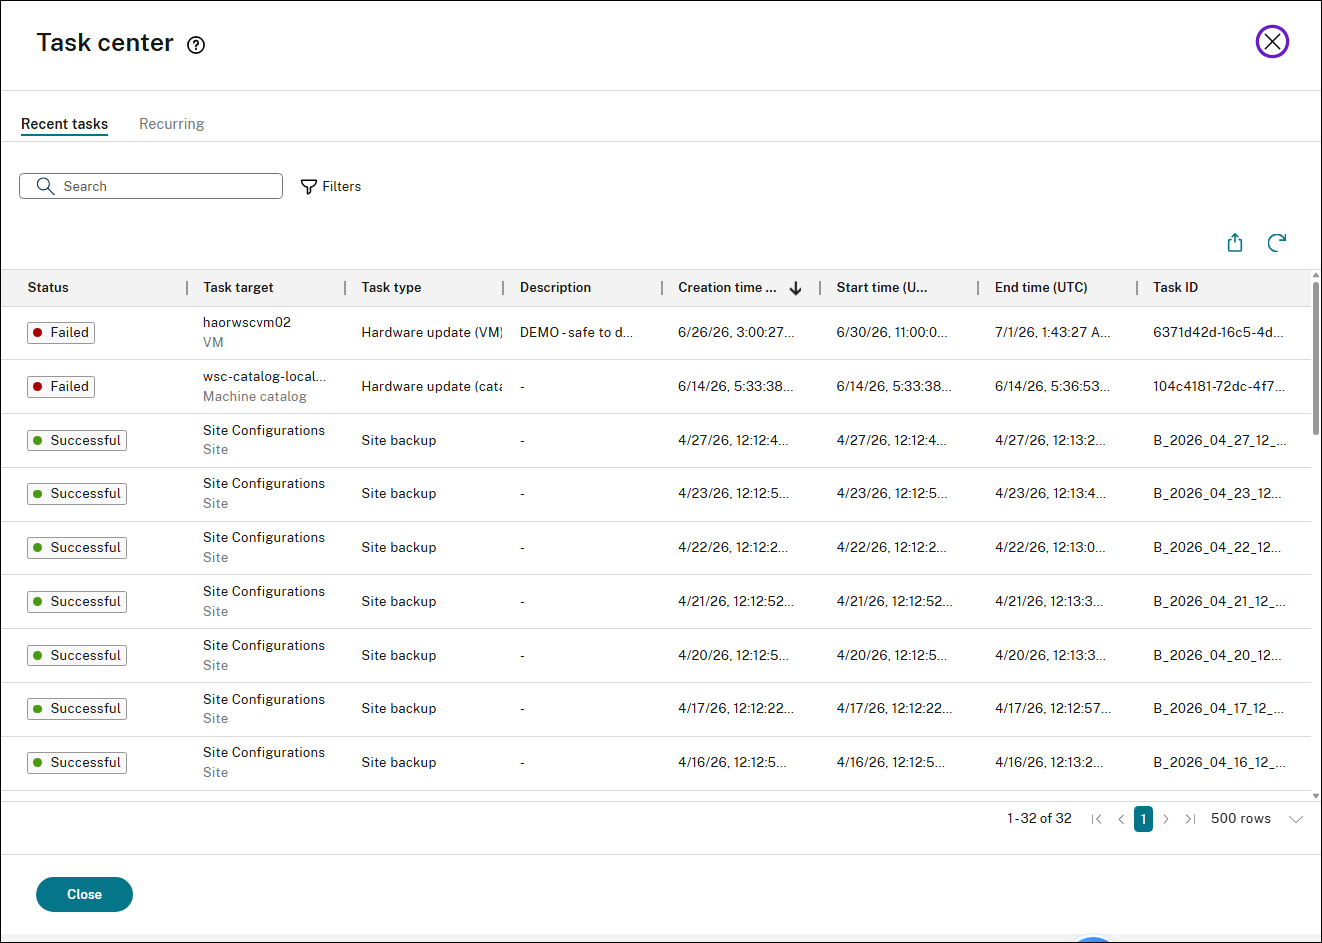The width and height of the screenshot is (1322, 943).
Task: Close the Task center with the X icon
Action: tap(1272, 42)
